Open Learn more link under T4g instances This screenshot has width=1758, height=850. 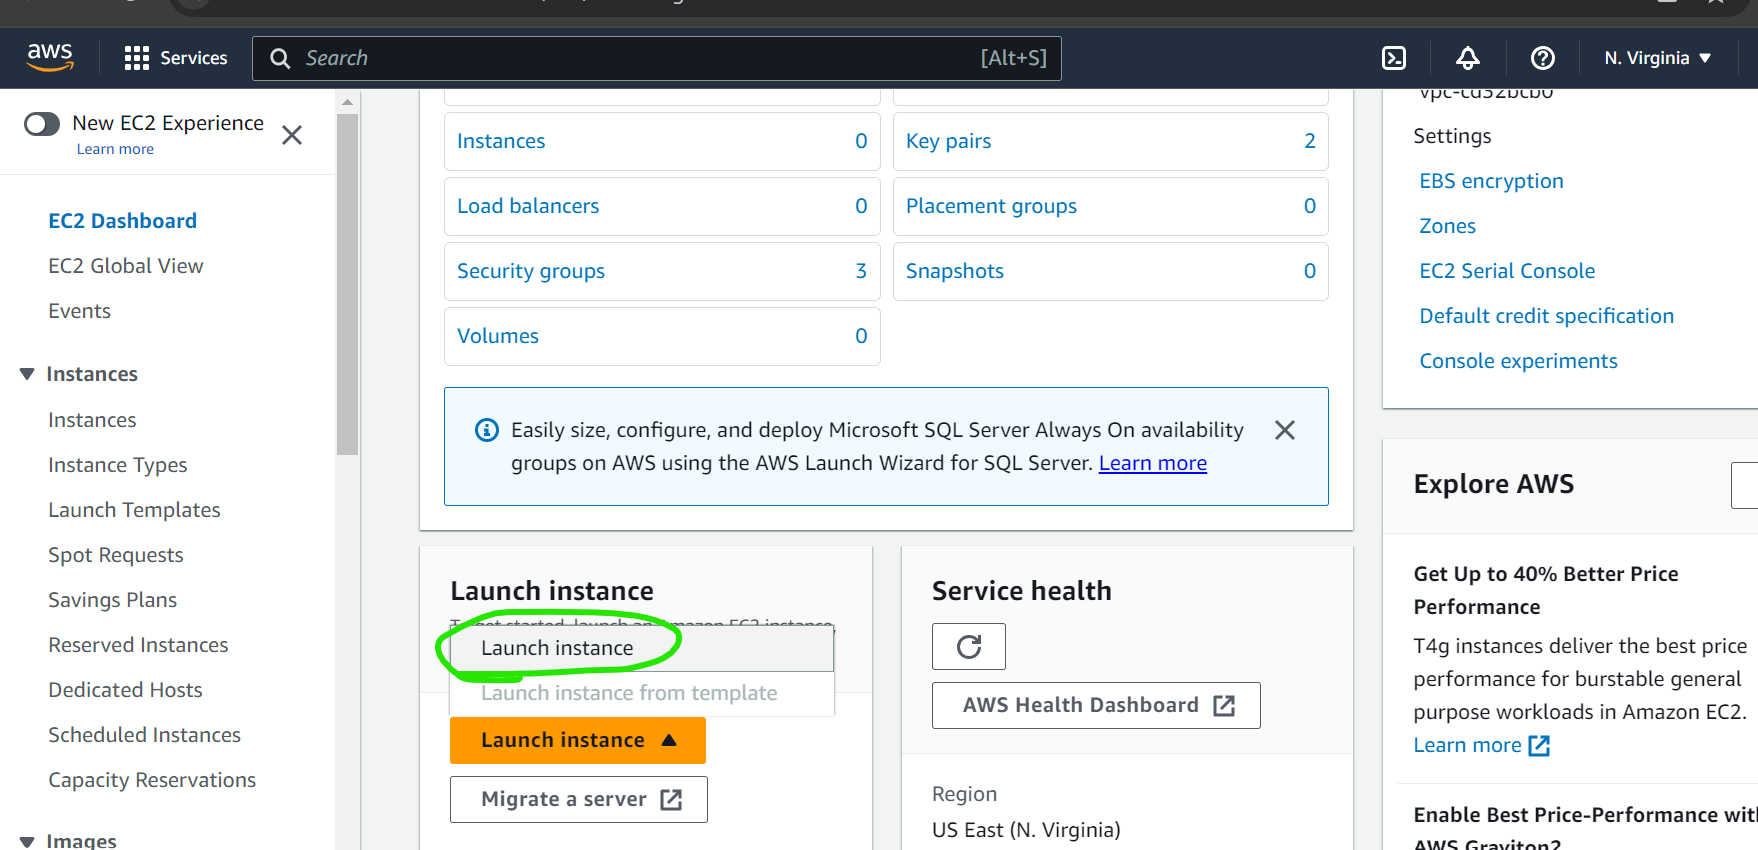[1481, 745]
